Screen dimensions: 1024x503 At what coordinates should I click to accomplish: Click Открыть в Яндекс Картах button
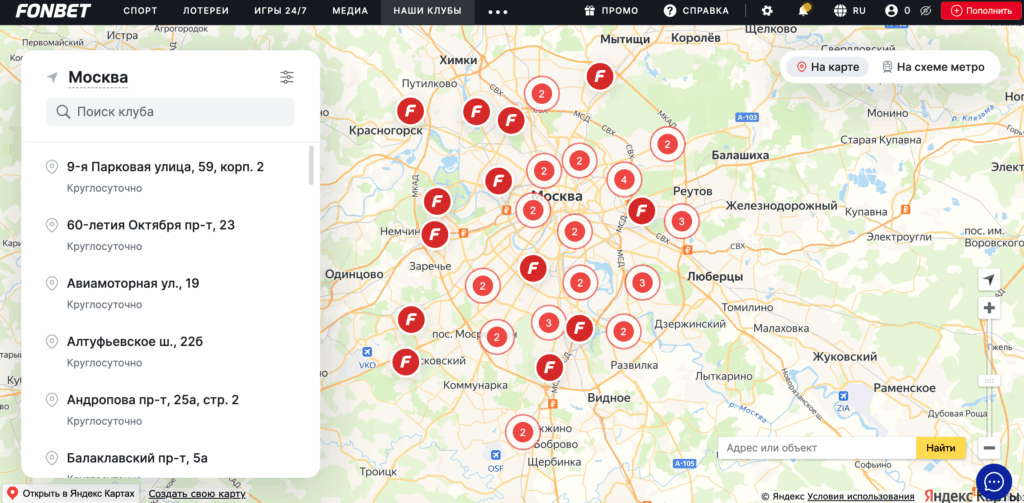(72, 494)
